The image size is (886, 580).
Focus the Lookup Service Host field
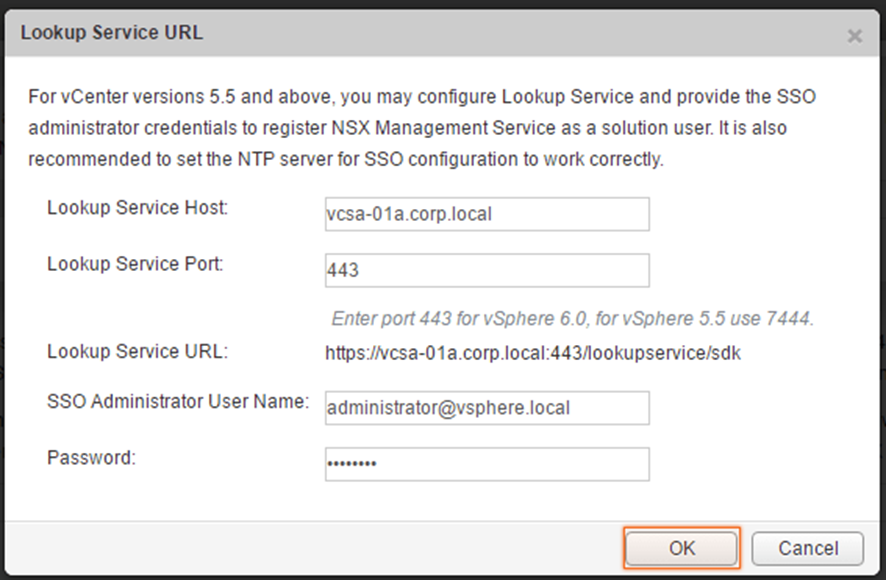tap(487, 214)
